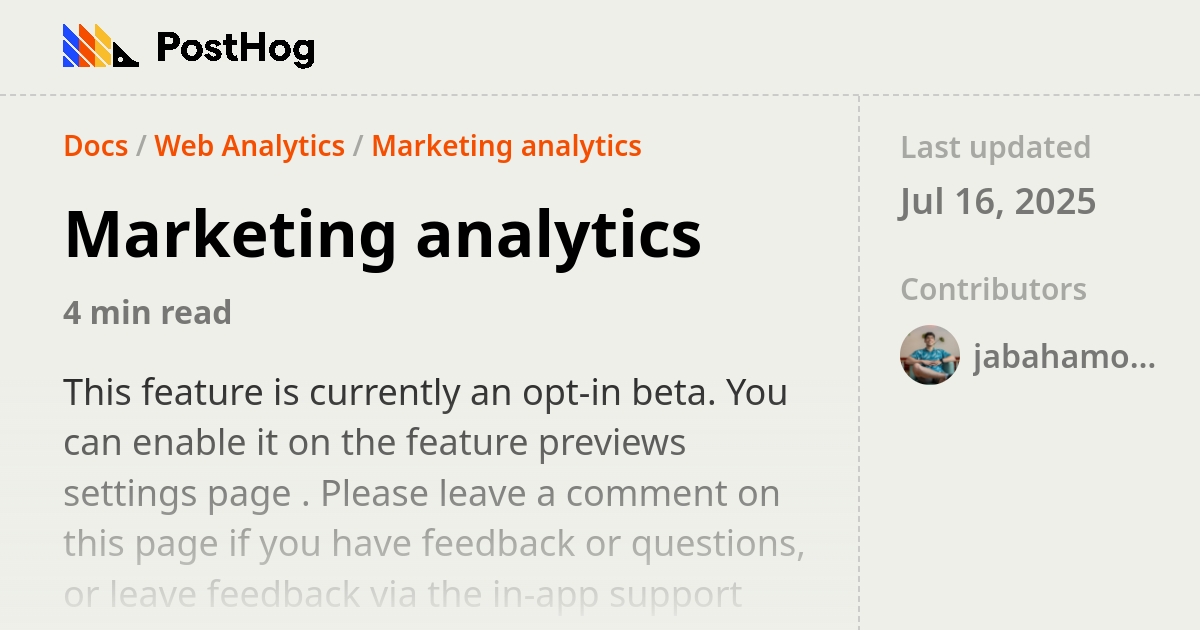Open the Web Analytics breadcrumb link
Viewport: 1200px width, 630px height.
point(250,146)
